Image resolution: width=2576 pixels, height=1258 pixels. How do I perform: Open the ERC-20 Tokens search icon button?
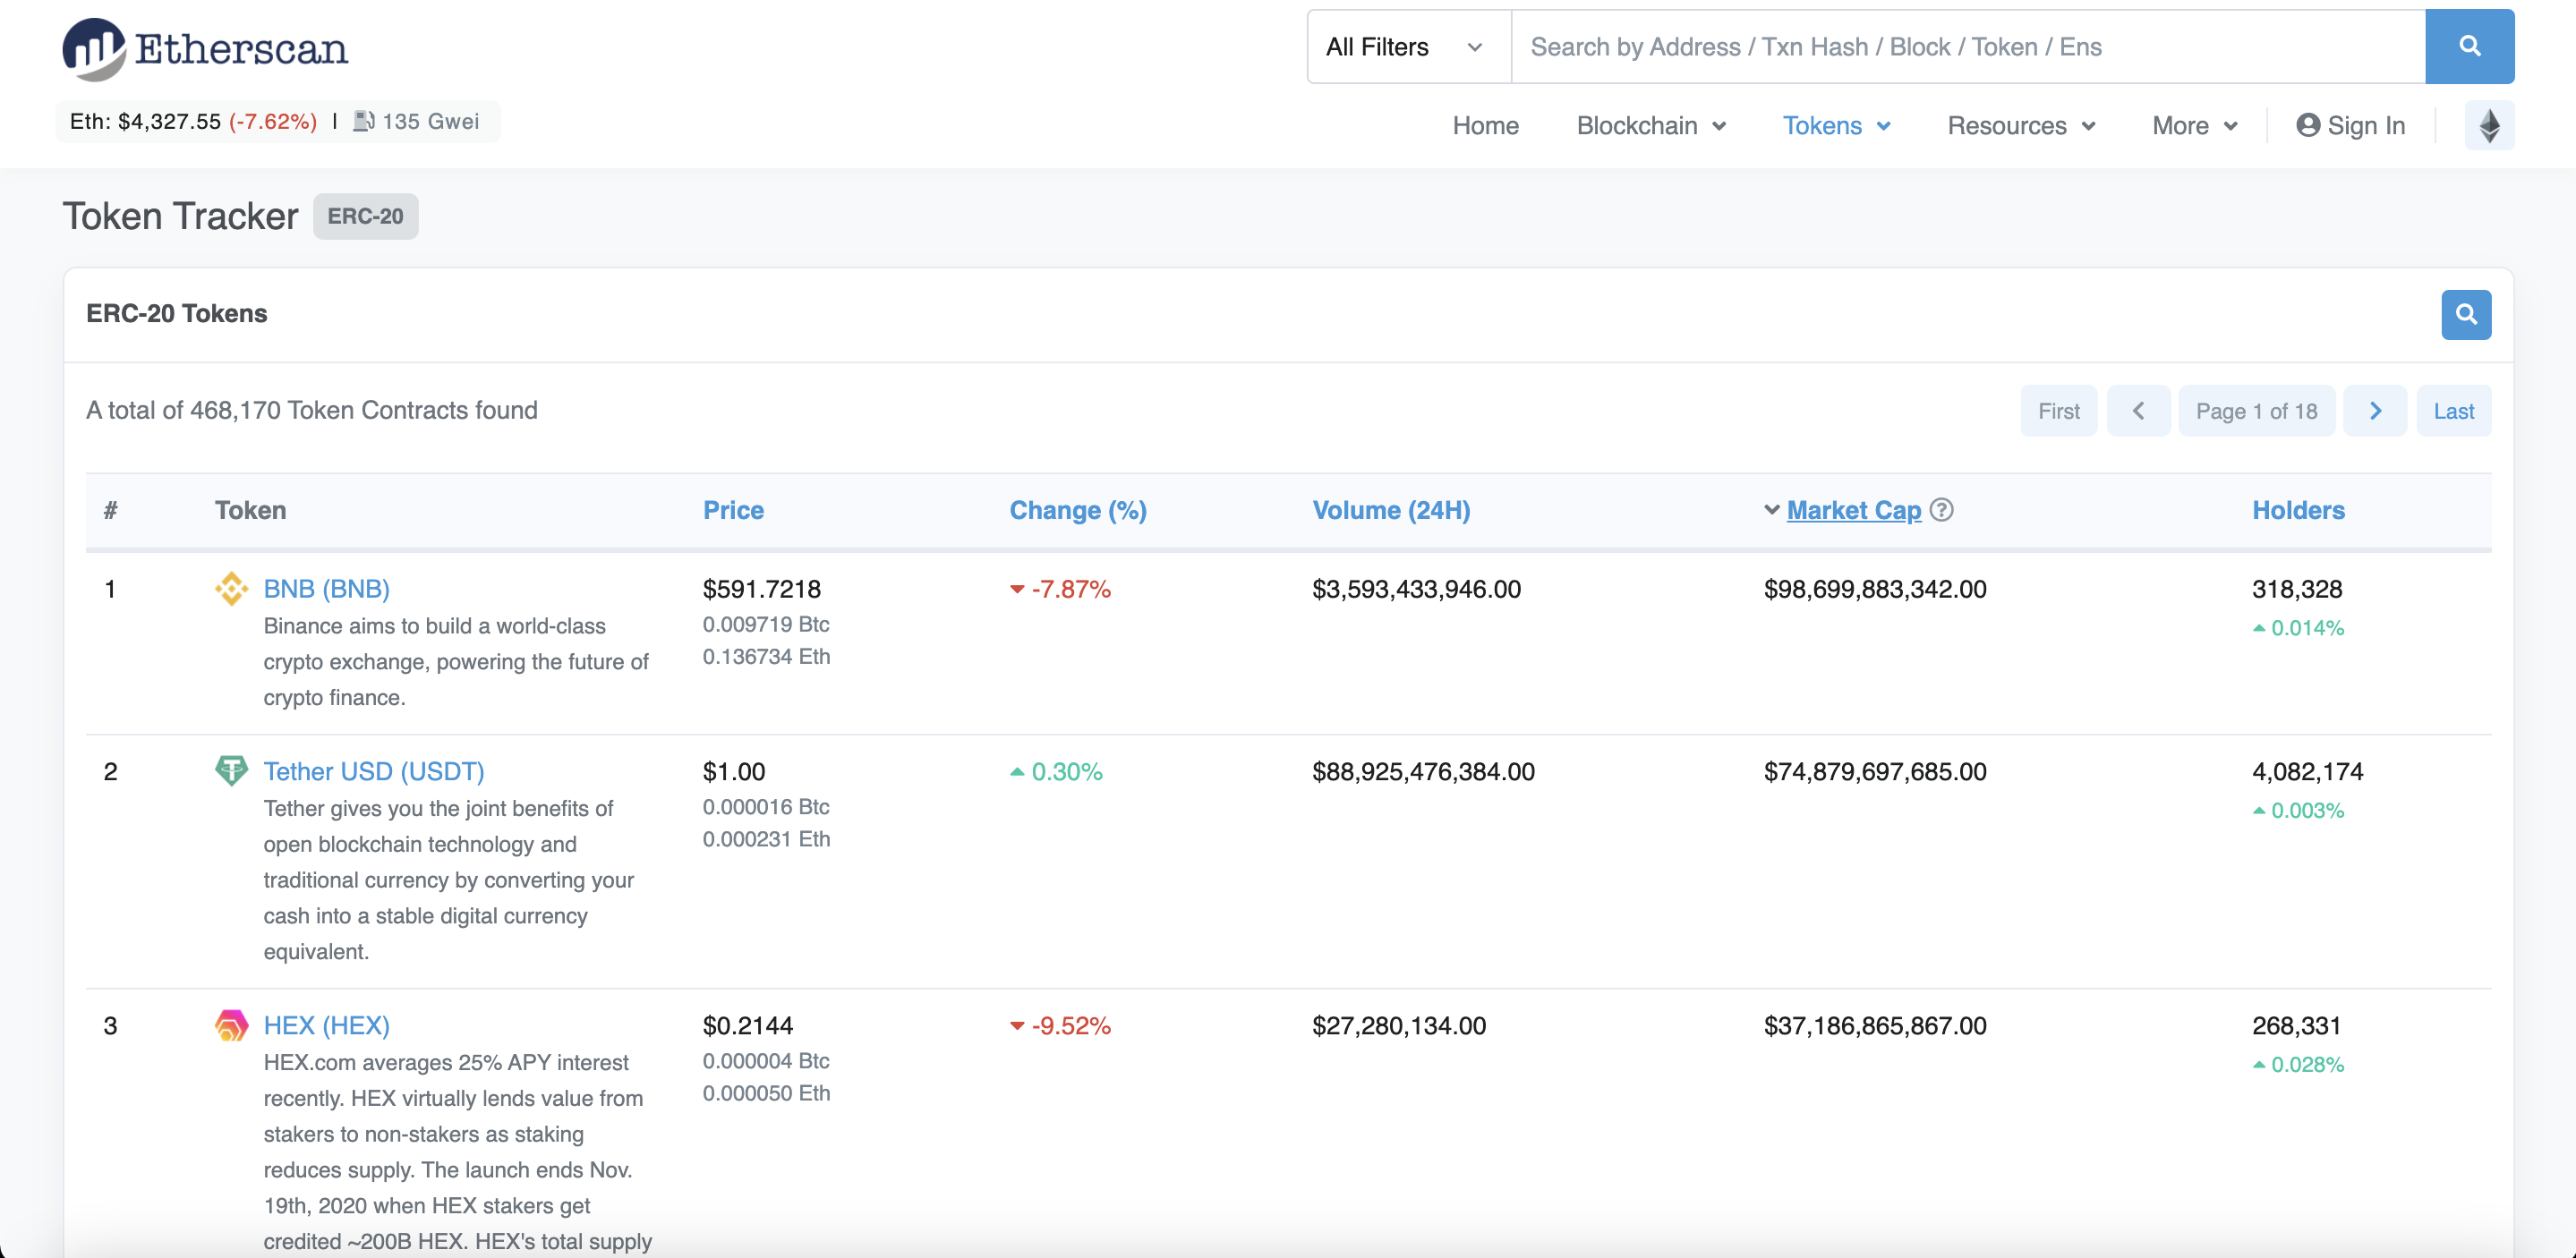tap(2466, 315)
